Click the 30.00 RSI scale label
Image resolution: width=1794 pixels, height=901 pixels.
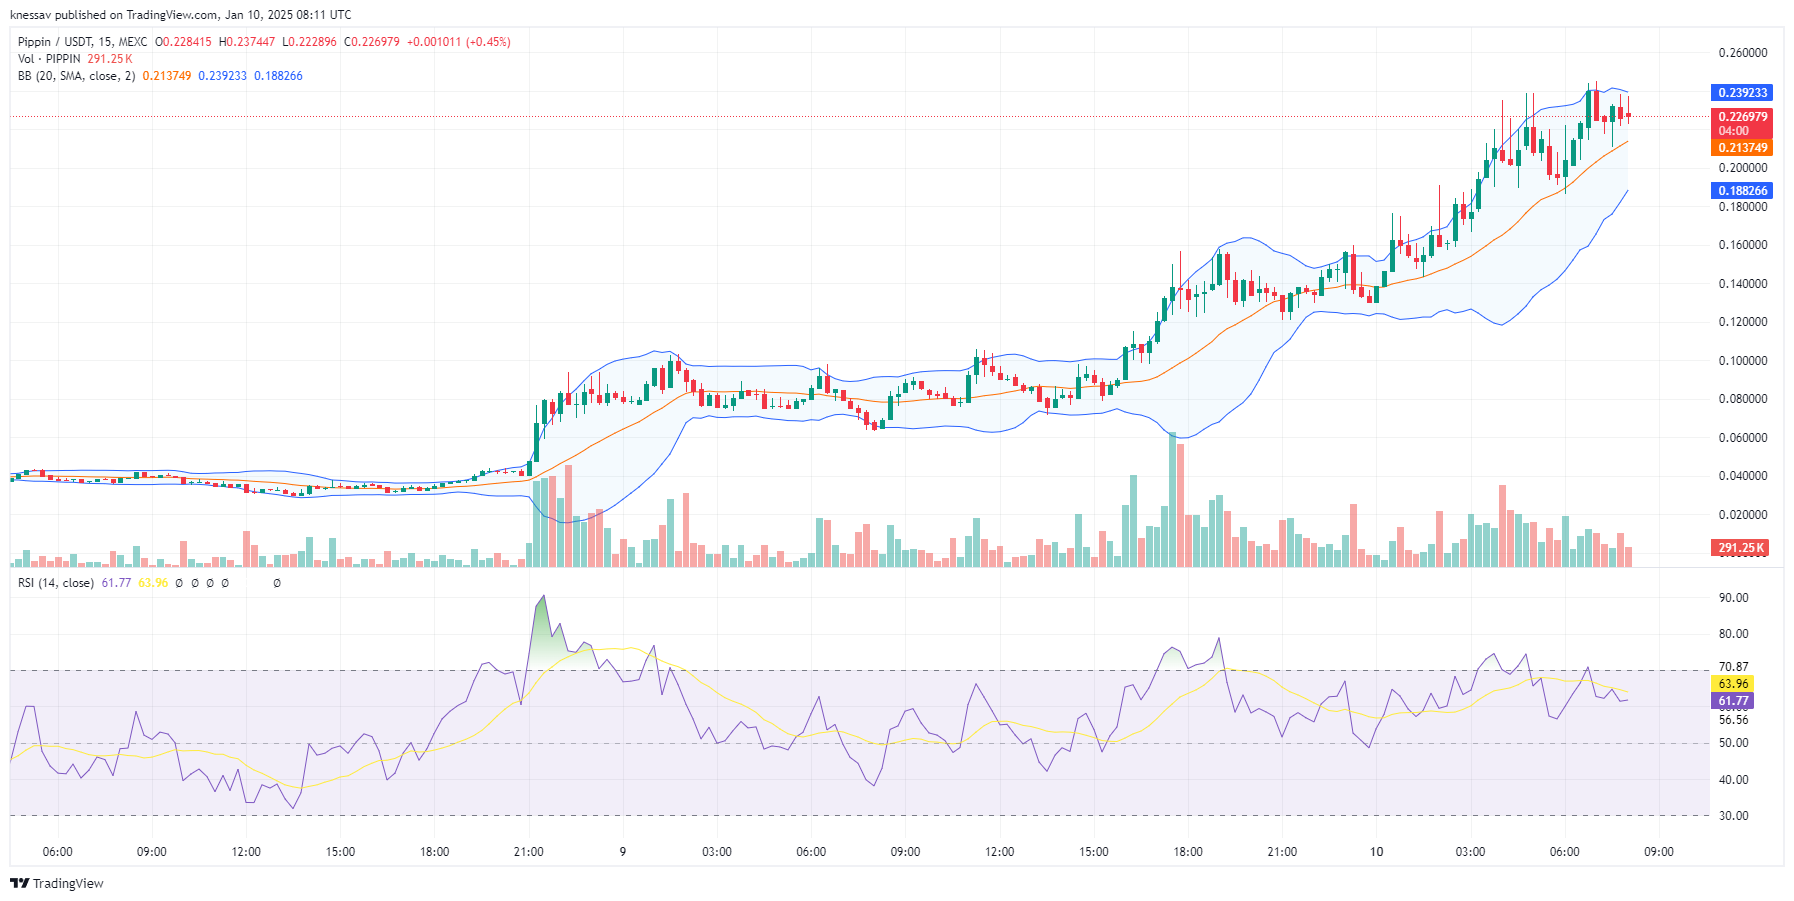click(x=1733, y=816)
